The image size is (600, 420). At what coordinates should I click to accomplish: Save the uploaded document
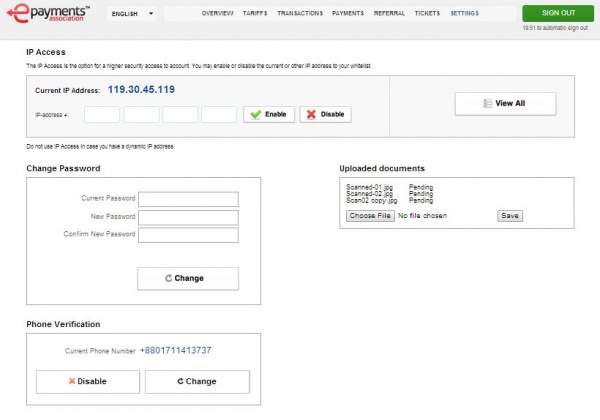[509, 216]
